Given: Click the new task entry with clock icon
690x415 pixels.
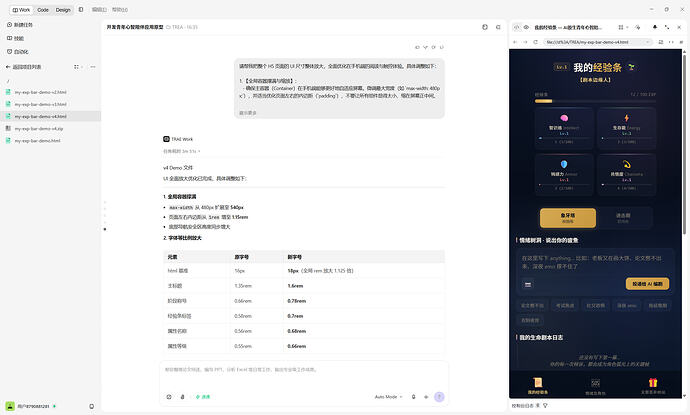Looking at the screenshot, I should point(20,25).
